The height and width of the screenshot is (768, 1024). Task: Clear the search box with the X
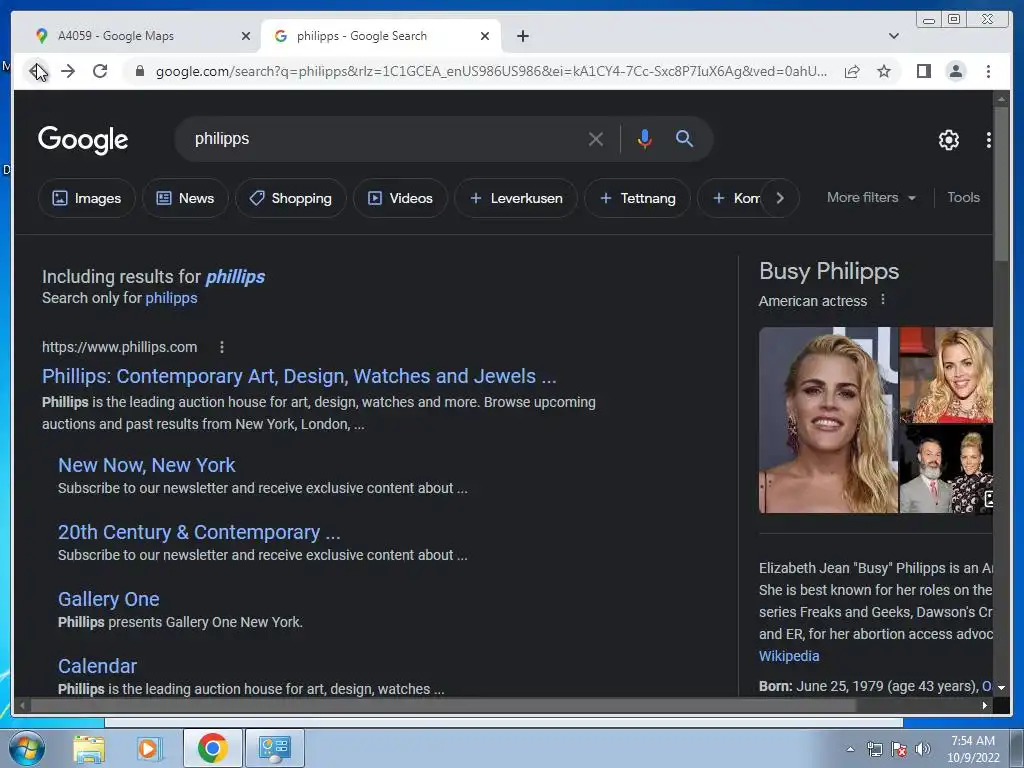(596, 139)
